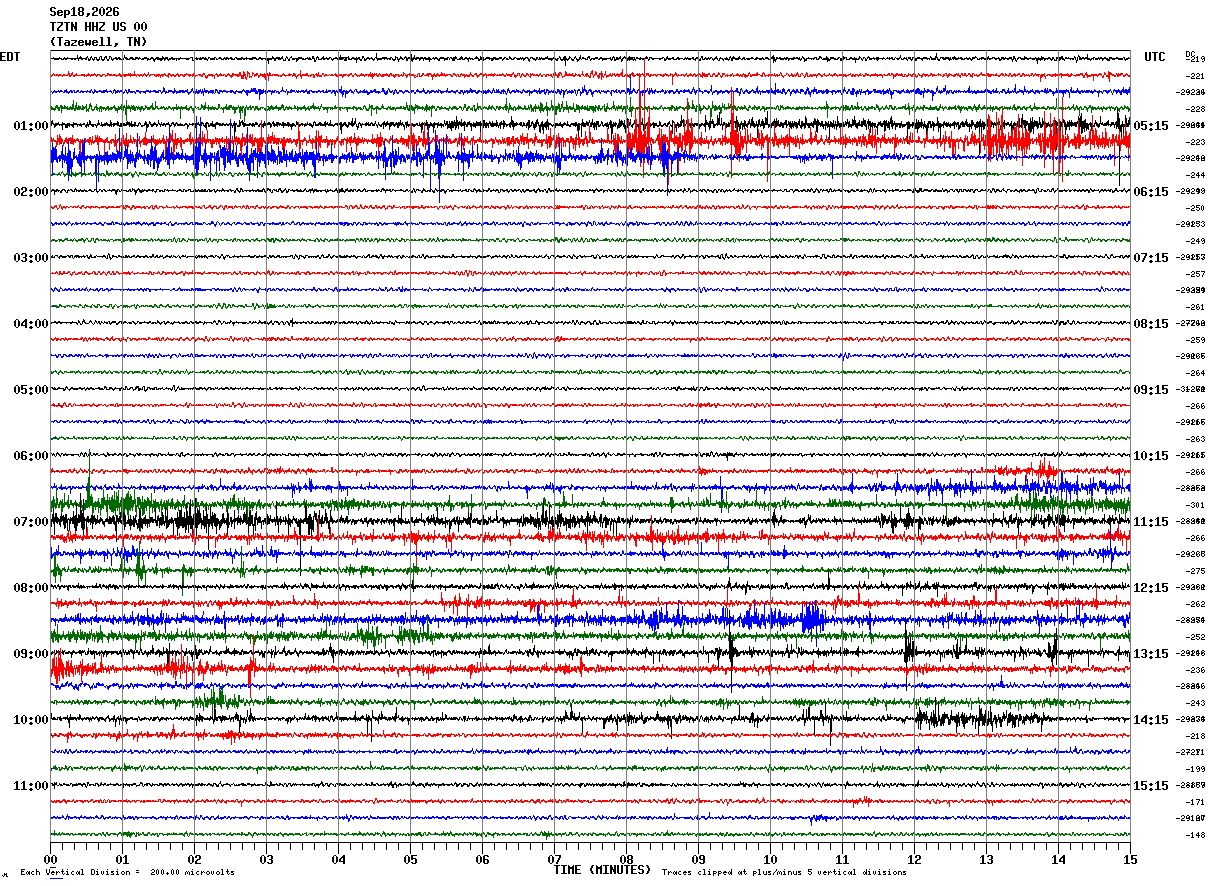Click minute 08 on the bottom axis
This screenshot has height=886, width=1210.
[627, 859]
